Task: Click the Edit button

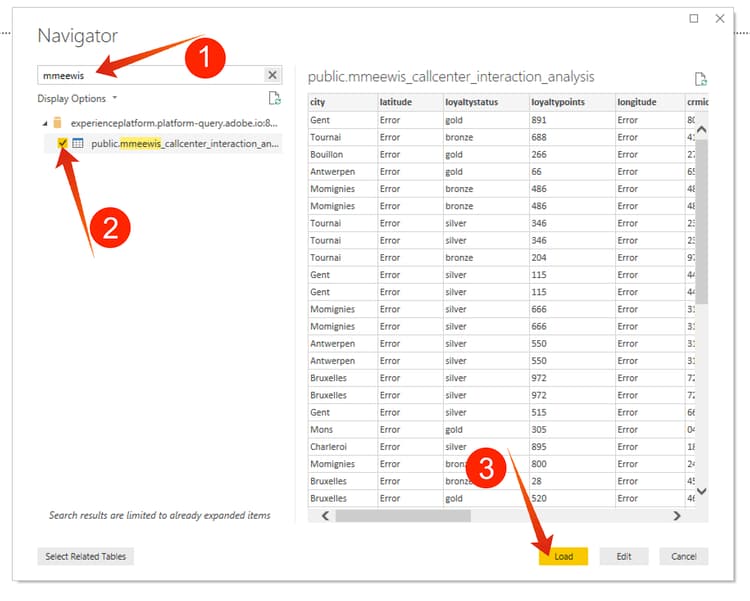Action: click(624, 556)
